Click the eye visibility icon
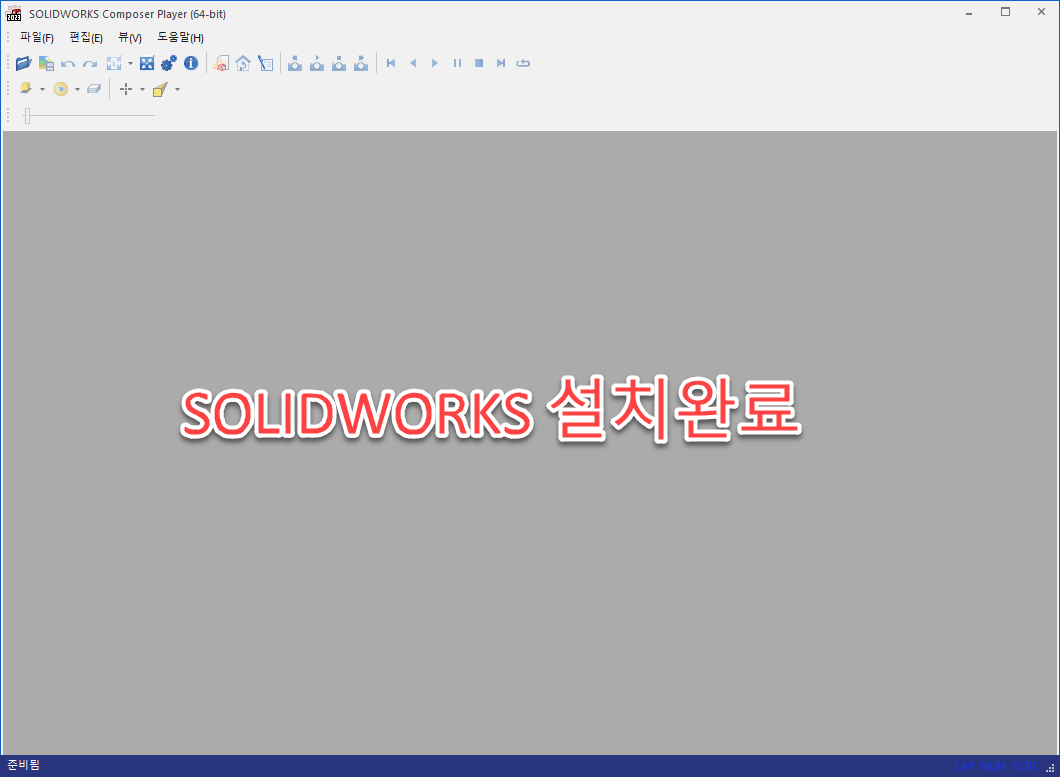Viewport: 1060px width, 777px height. point(61,89)
